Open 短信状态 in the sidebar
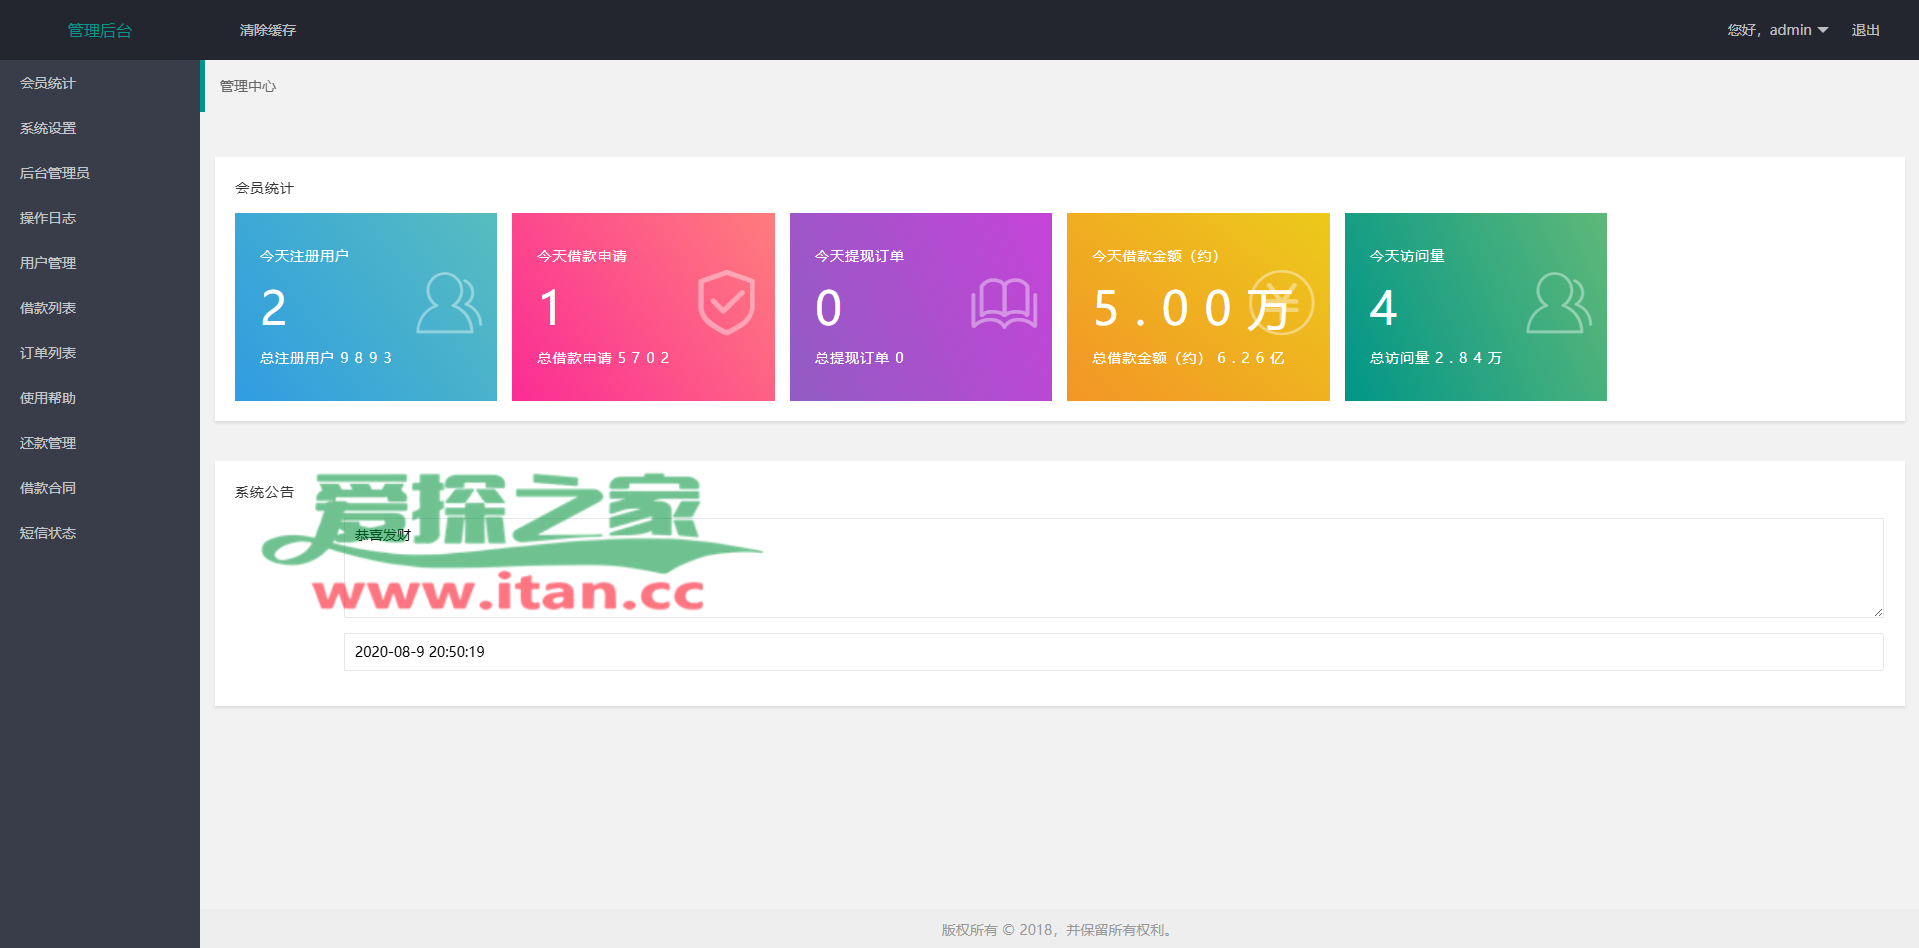1919x948 pixels. pyautogui.click(x=100, y=533)
